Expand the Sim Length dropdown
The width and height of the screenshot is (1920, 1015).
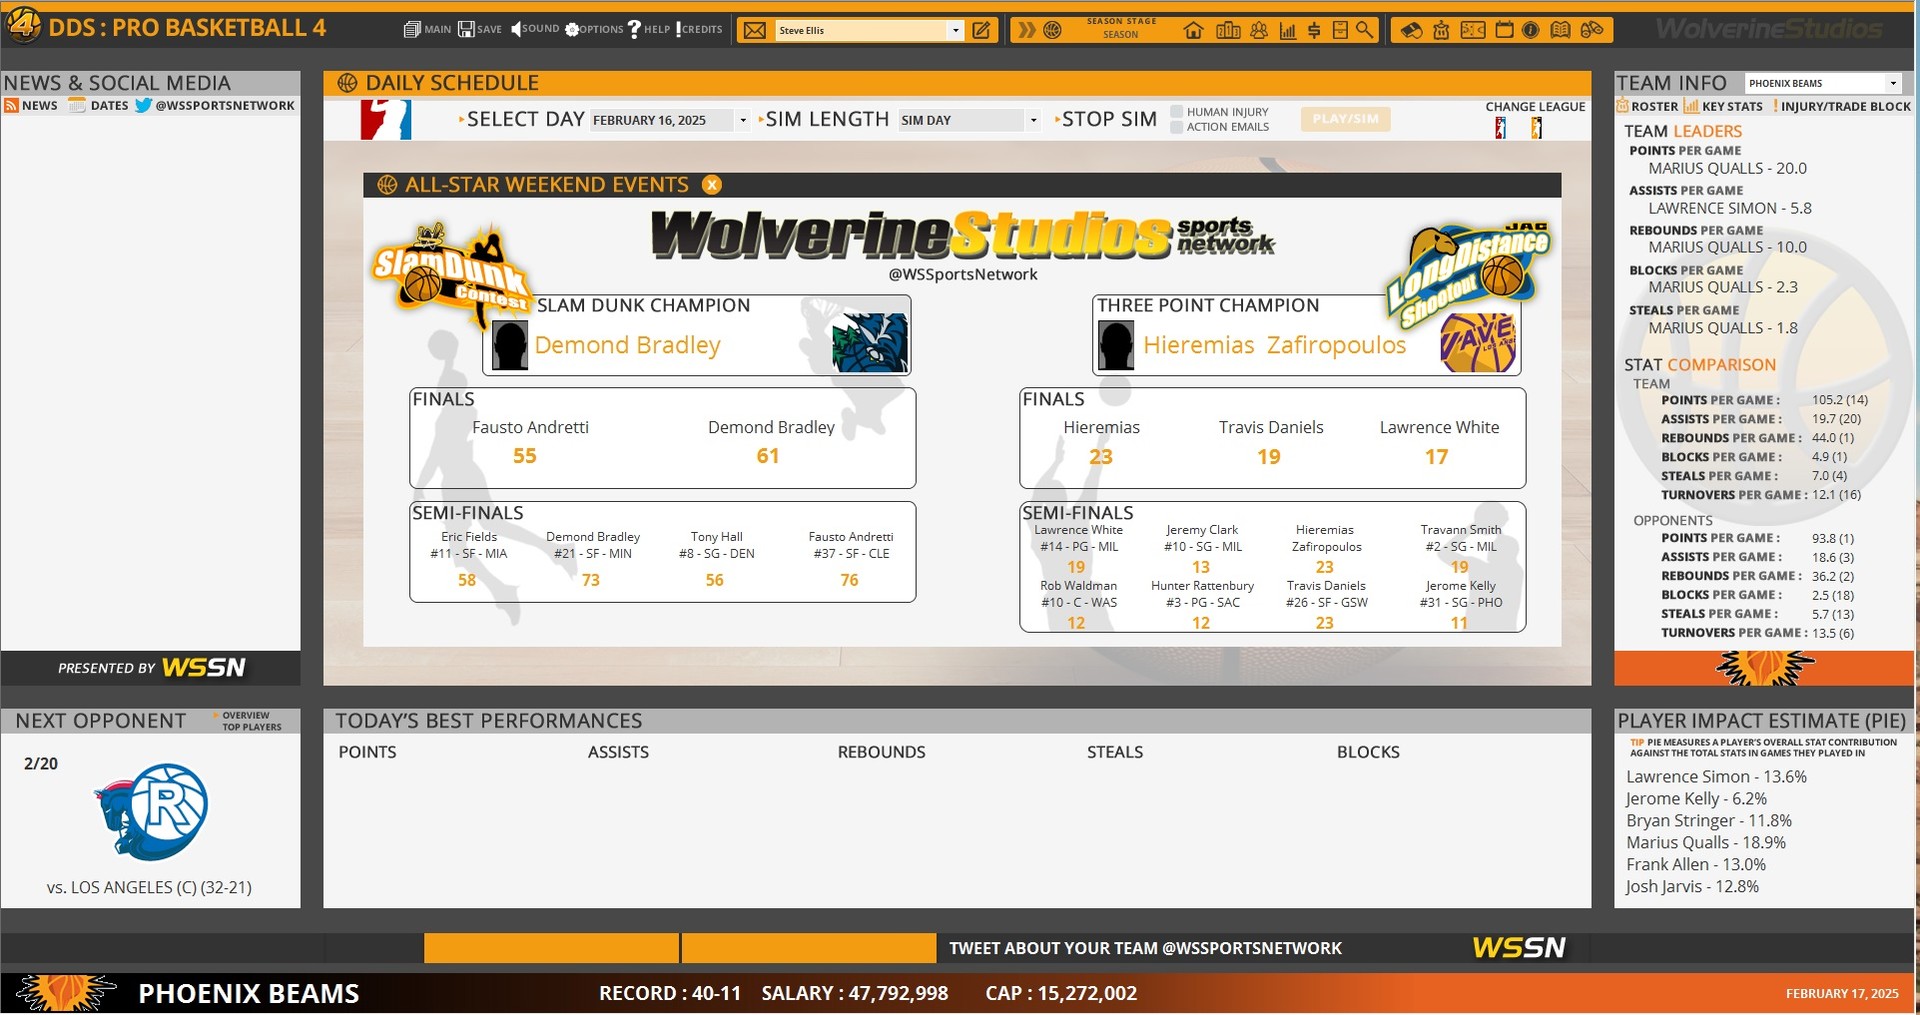(1033, 120)
